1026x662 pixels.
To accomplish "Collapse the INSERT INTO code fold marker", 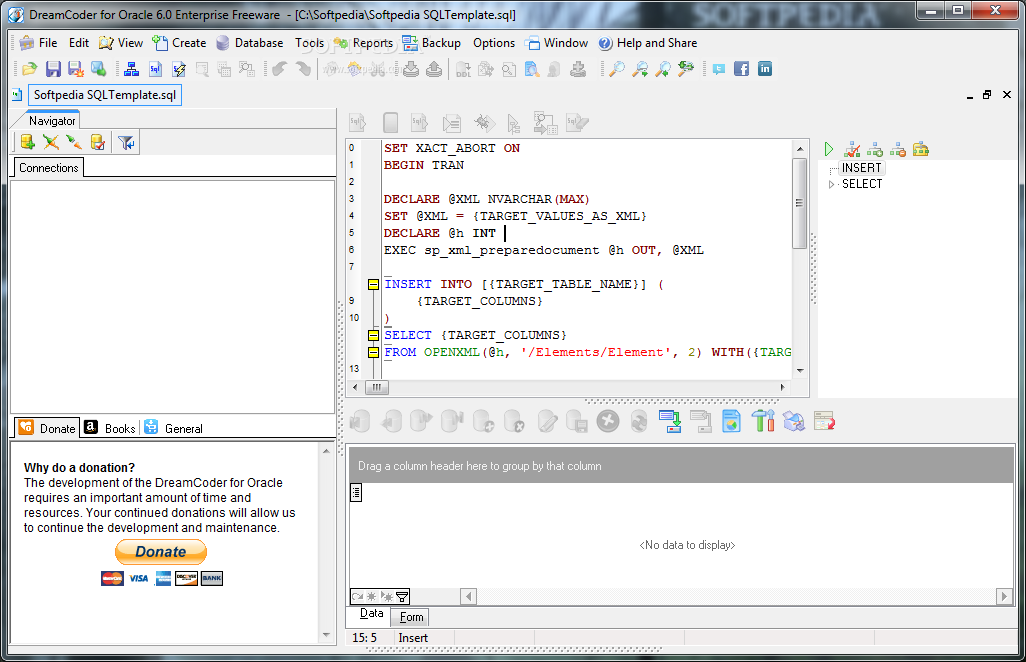I will click(373, 284).
